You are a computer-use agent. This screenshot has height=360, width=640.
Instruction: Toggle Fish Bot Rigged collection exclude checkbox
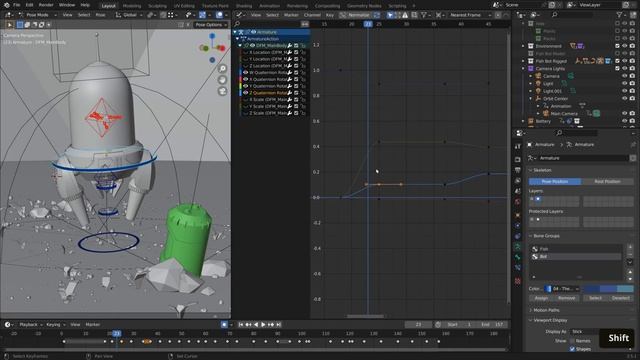[618, 61]
